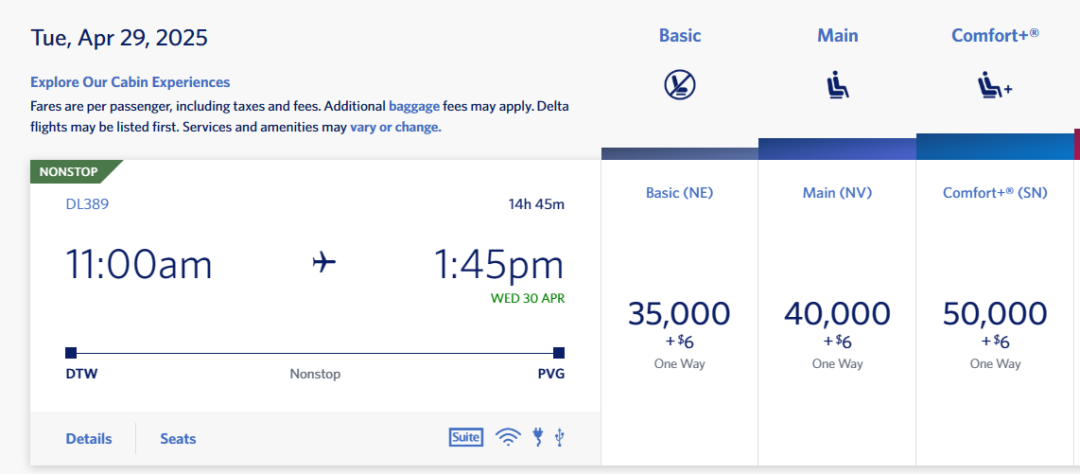Choose the Basic (NE) 35,000 miles fare

coord(680,313)
